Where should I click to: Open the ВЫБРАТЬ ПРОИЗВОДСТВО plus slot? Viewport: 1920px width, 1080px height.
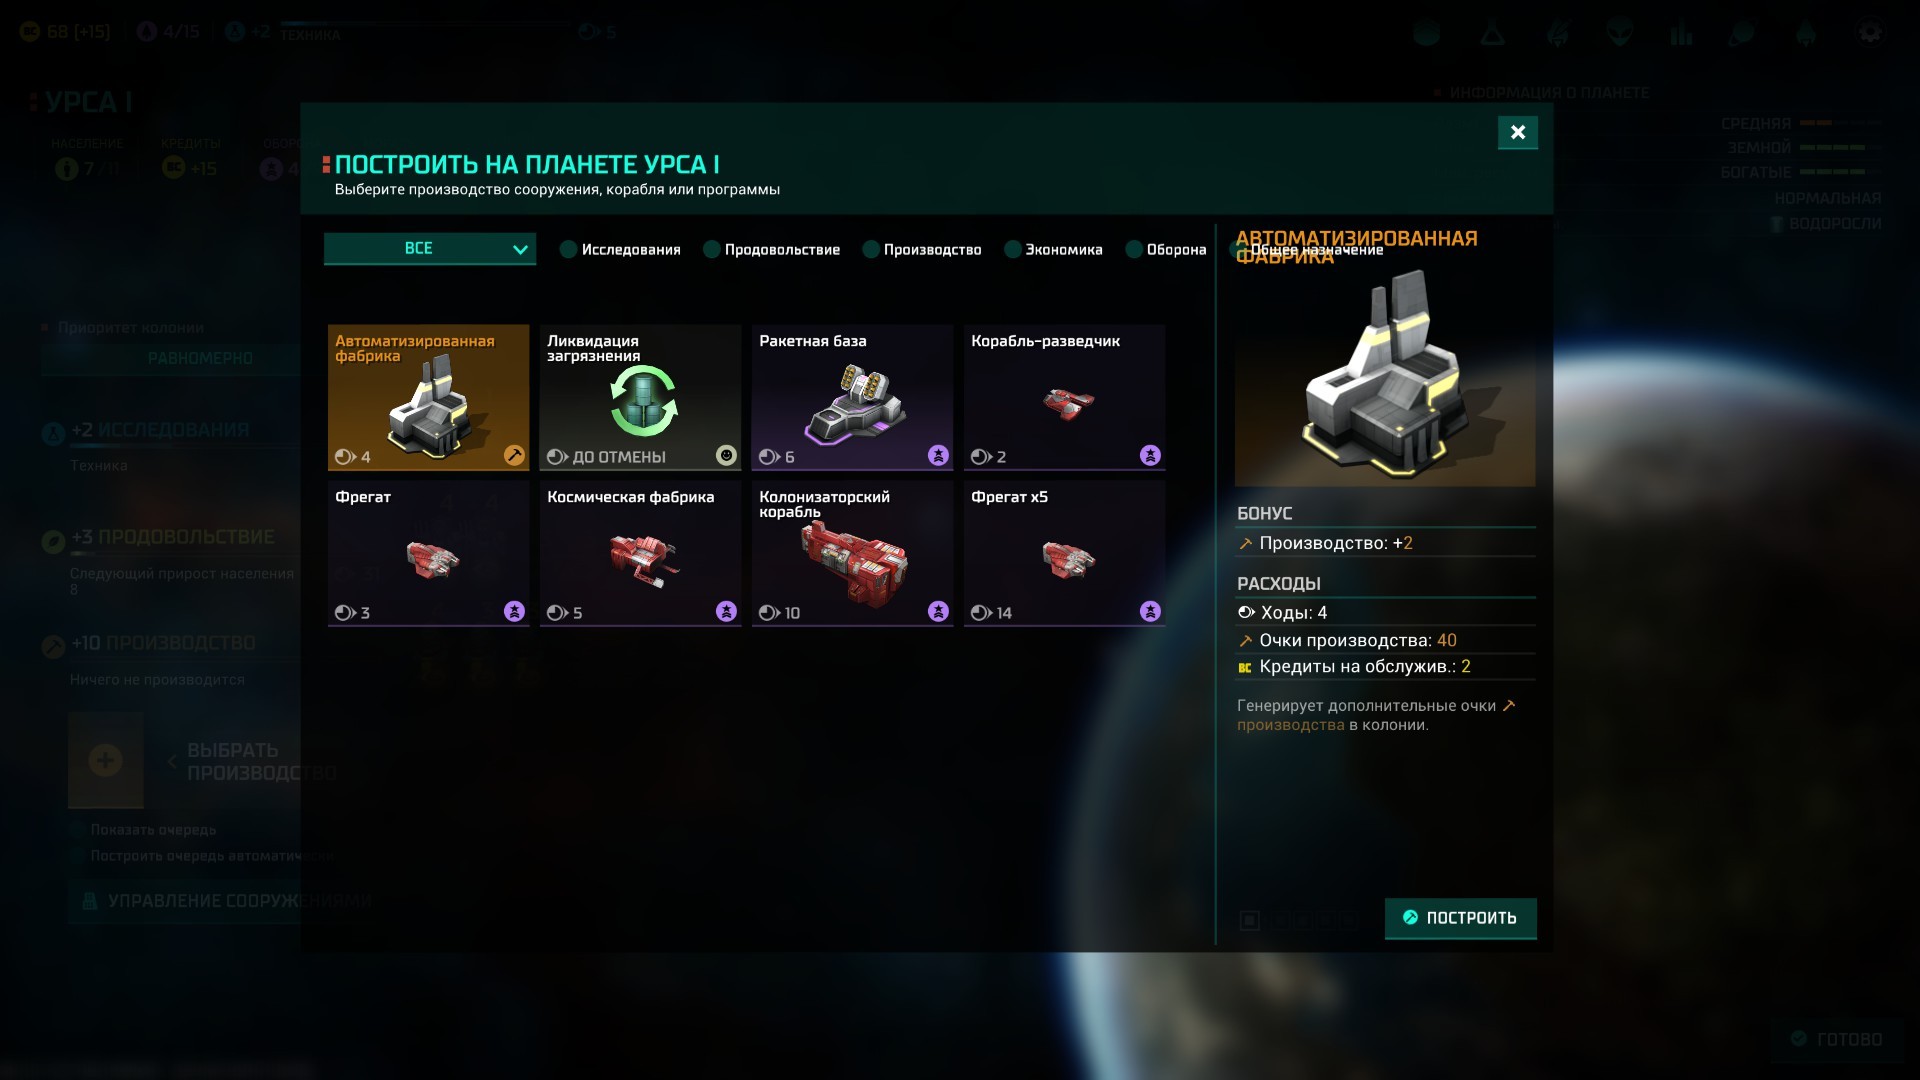pos(106,760)
